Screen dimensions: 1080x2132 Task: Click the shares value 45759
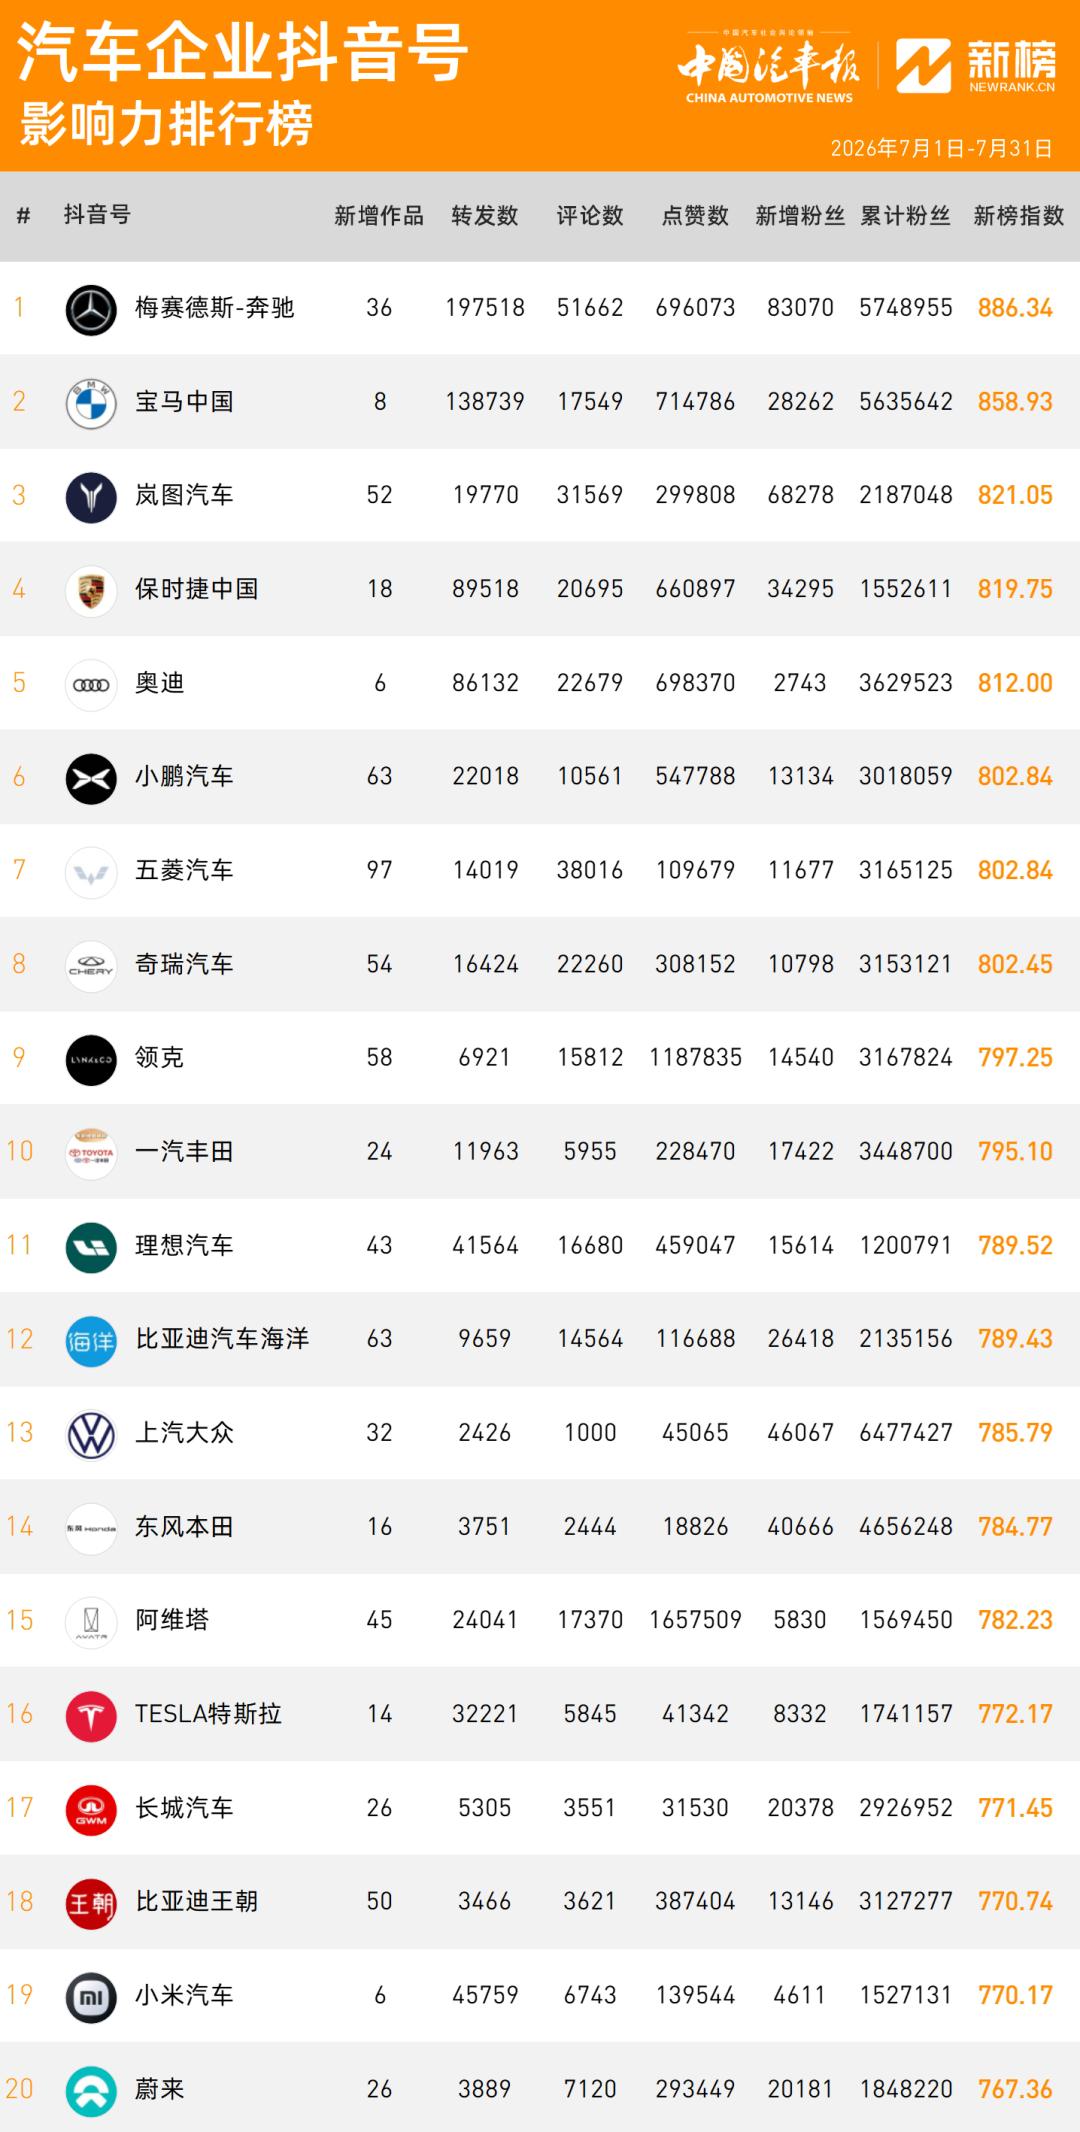[x=485, y=1995]
